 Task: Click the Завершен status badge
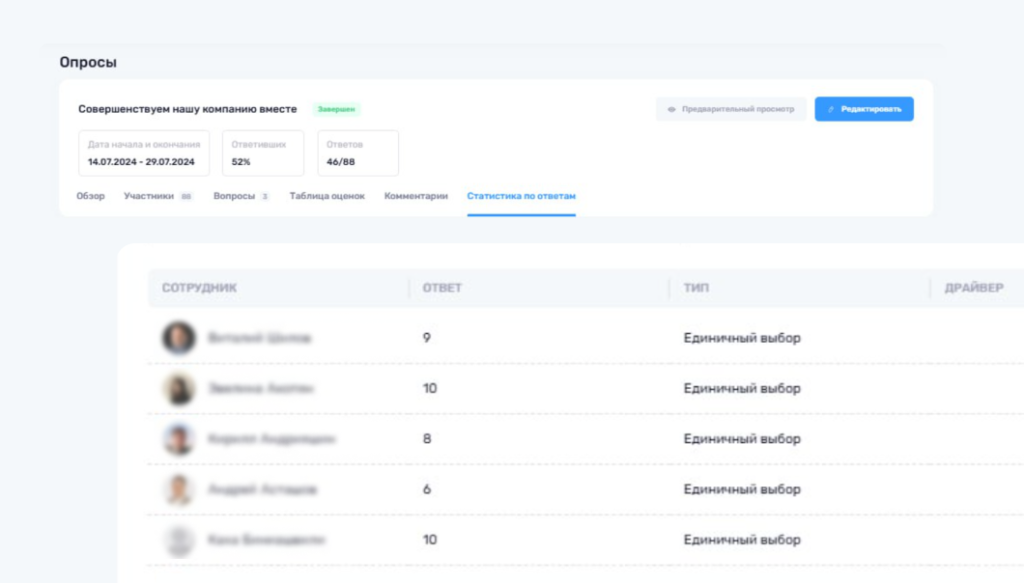[x=337, y=109]
